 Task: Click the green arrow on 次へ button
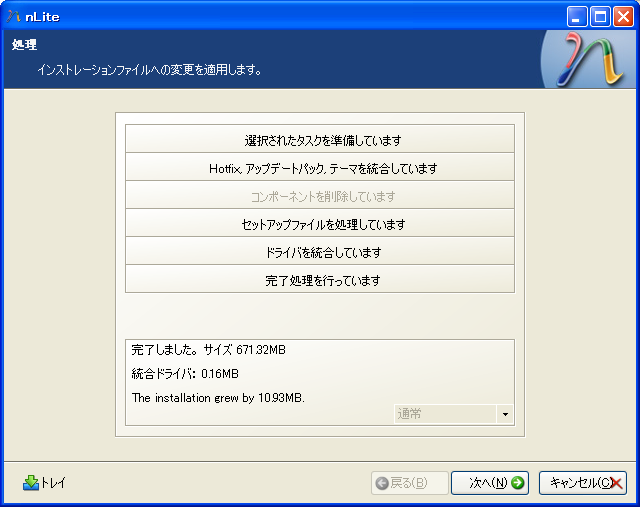tap(518, 483)
